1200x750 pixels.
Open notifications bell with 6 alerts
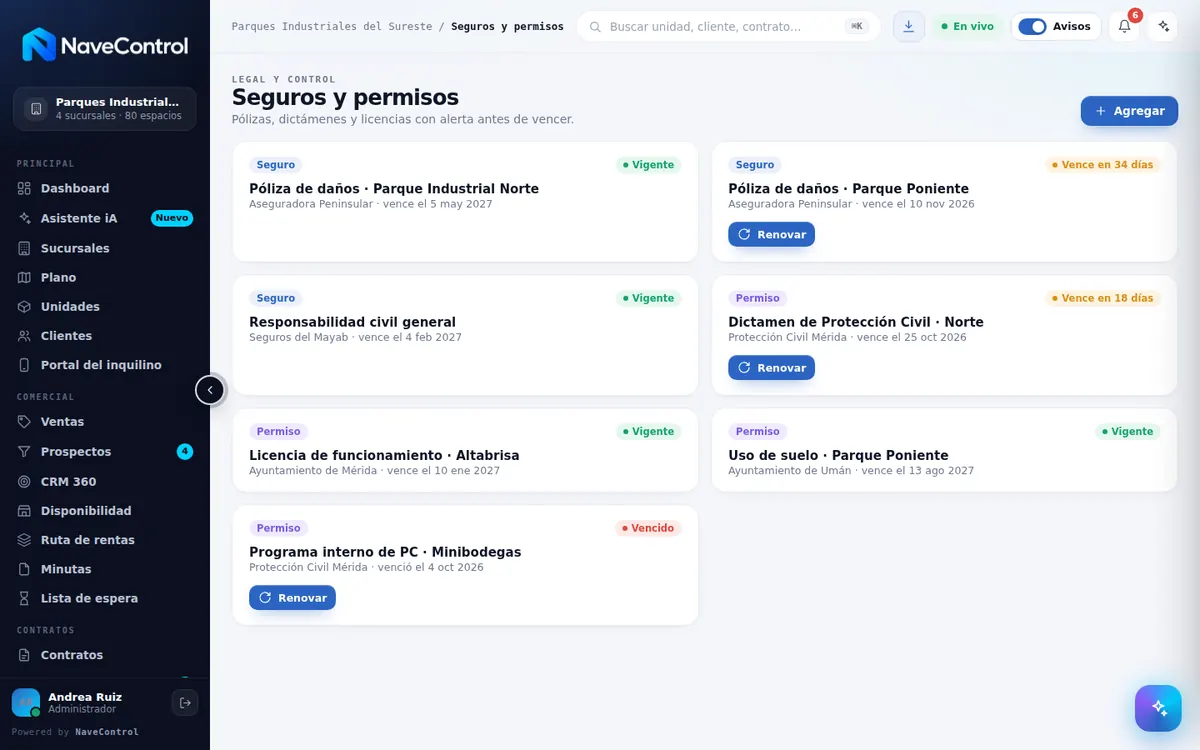coord(1124,26)
